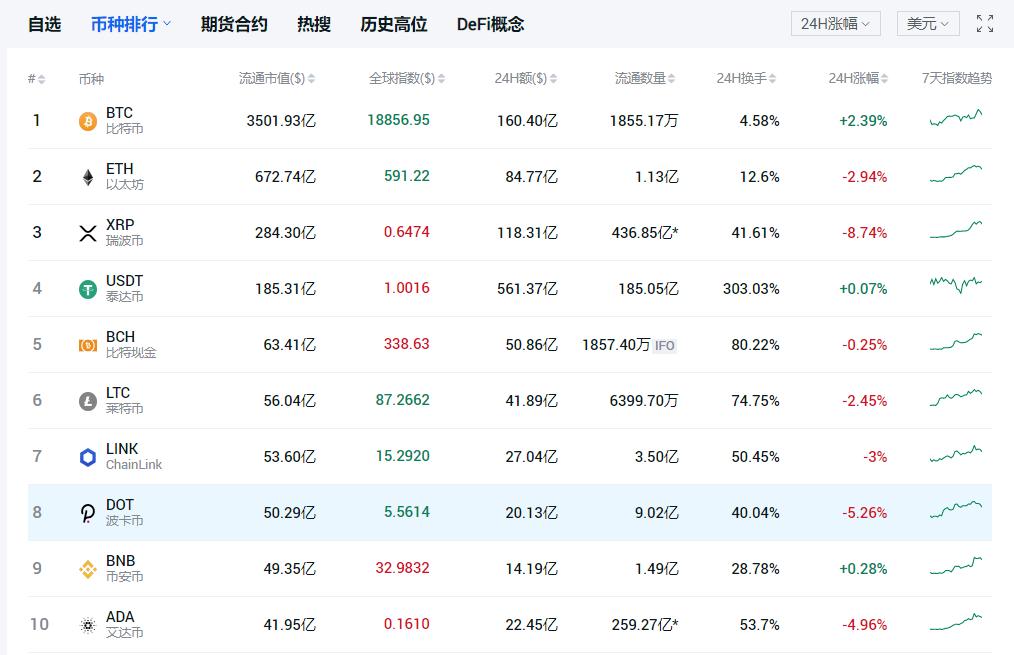The height and width of the screenshot is (655, 1014).
Task: Click the green USDT Tether icon
Action: (x=88, y=289)
